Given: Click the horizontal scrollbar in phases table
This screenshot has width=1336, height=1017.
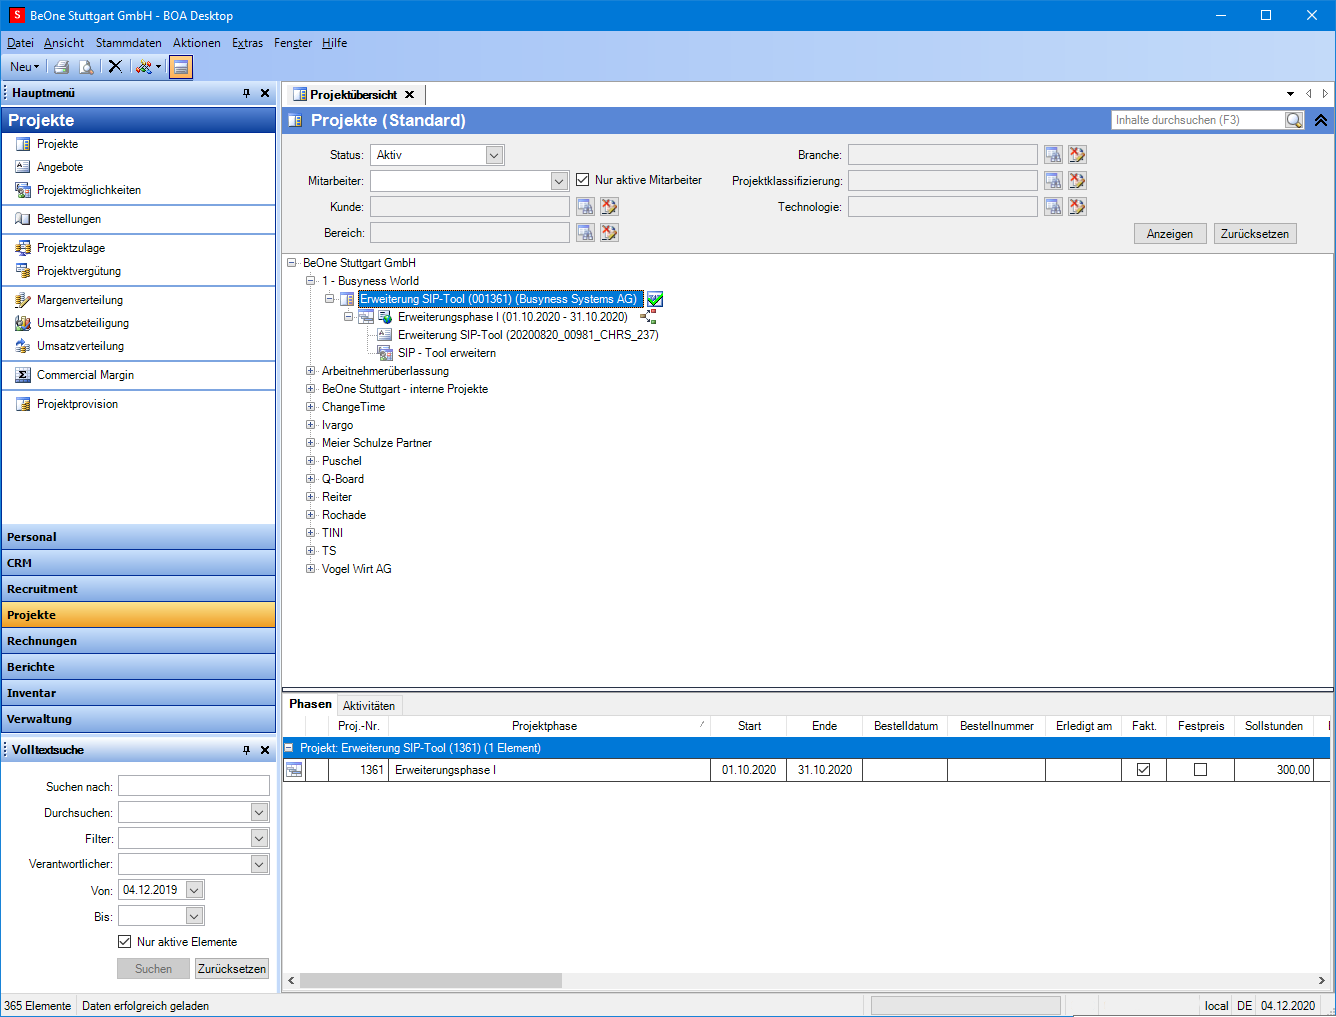Looking at the screenshot, I should tap(430, 981).
